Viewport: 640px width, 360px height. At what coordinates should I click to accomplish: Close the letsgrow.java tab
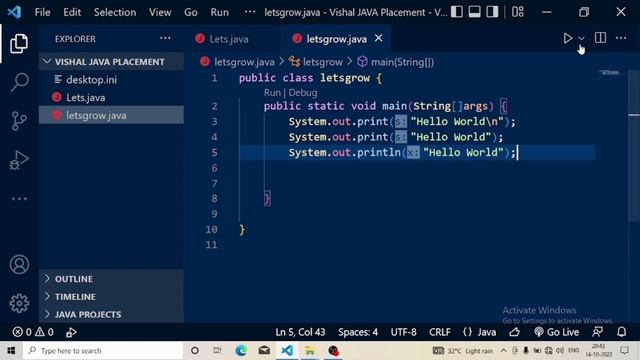(x=379, y=38)
